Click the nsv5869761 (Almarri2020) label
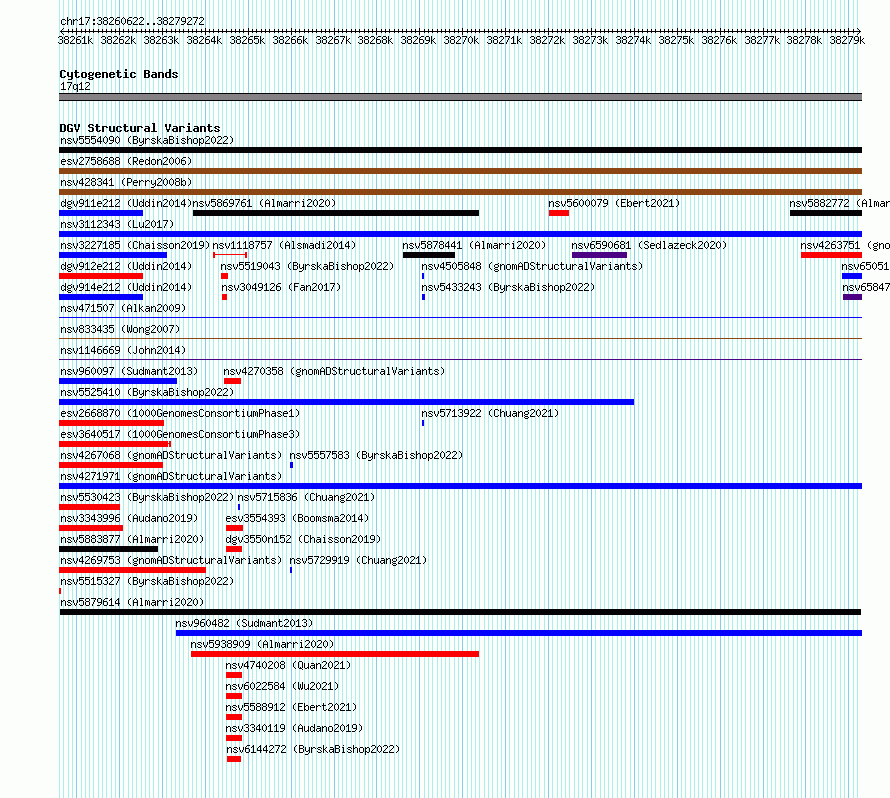This screenshot has height=798, width=890. click(264, 203)
